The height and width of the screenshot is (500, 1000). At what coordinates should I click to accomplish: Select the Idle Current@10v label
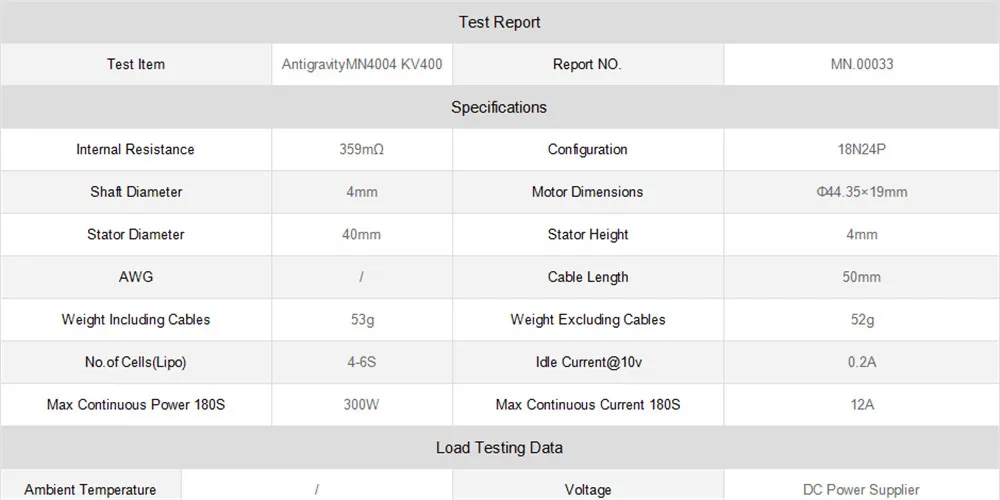point(588,362)
